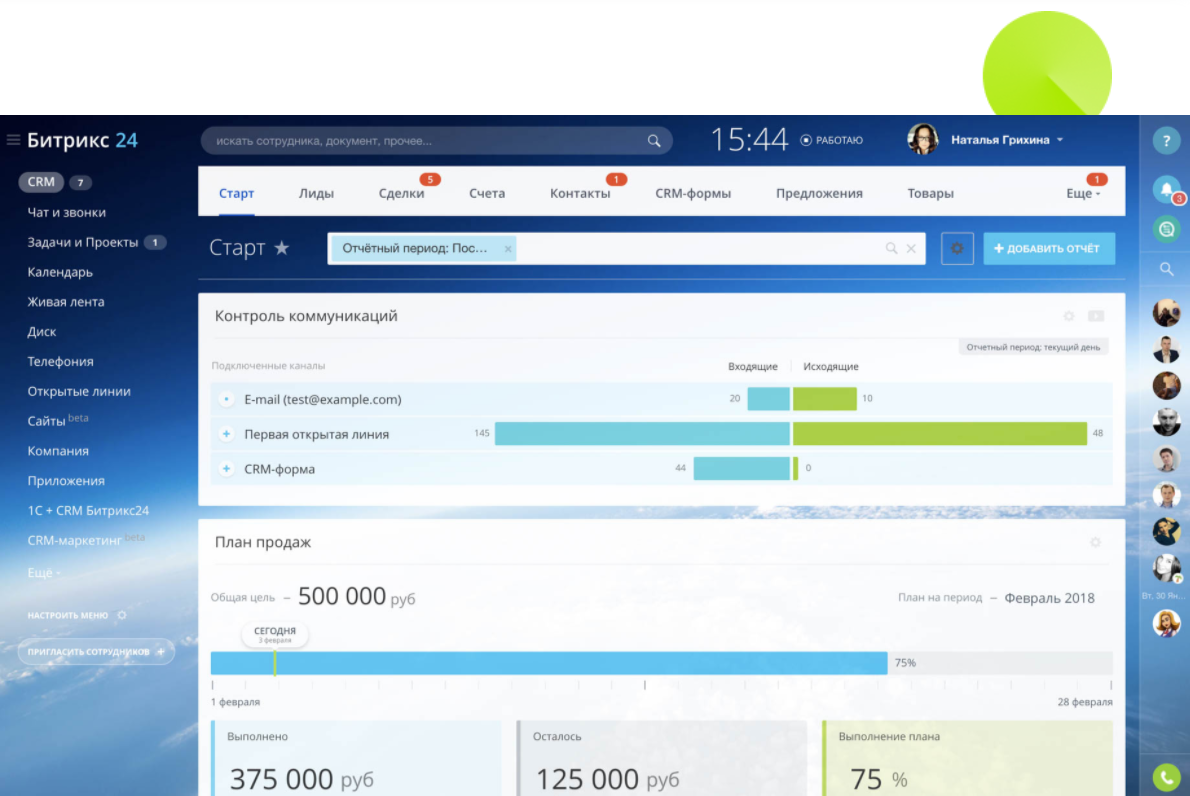The image size is (1190, 796).
Task: Click the filter field magnifier icon
Action: click(x=891, y=248)
